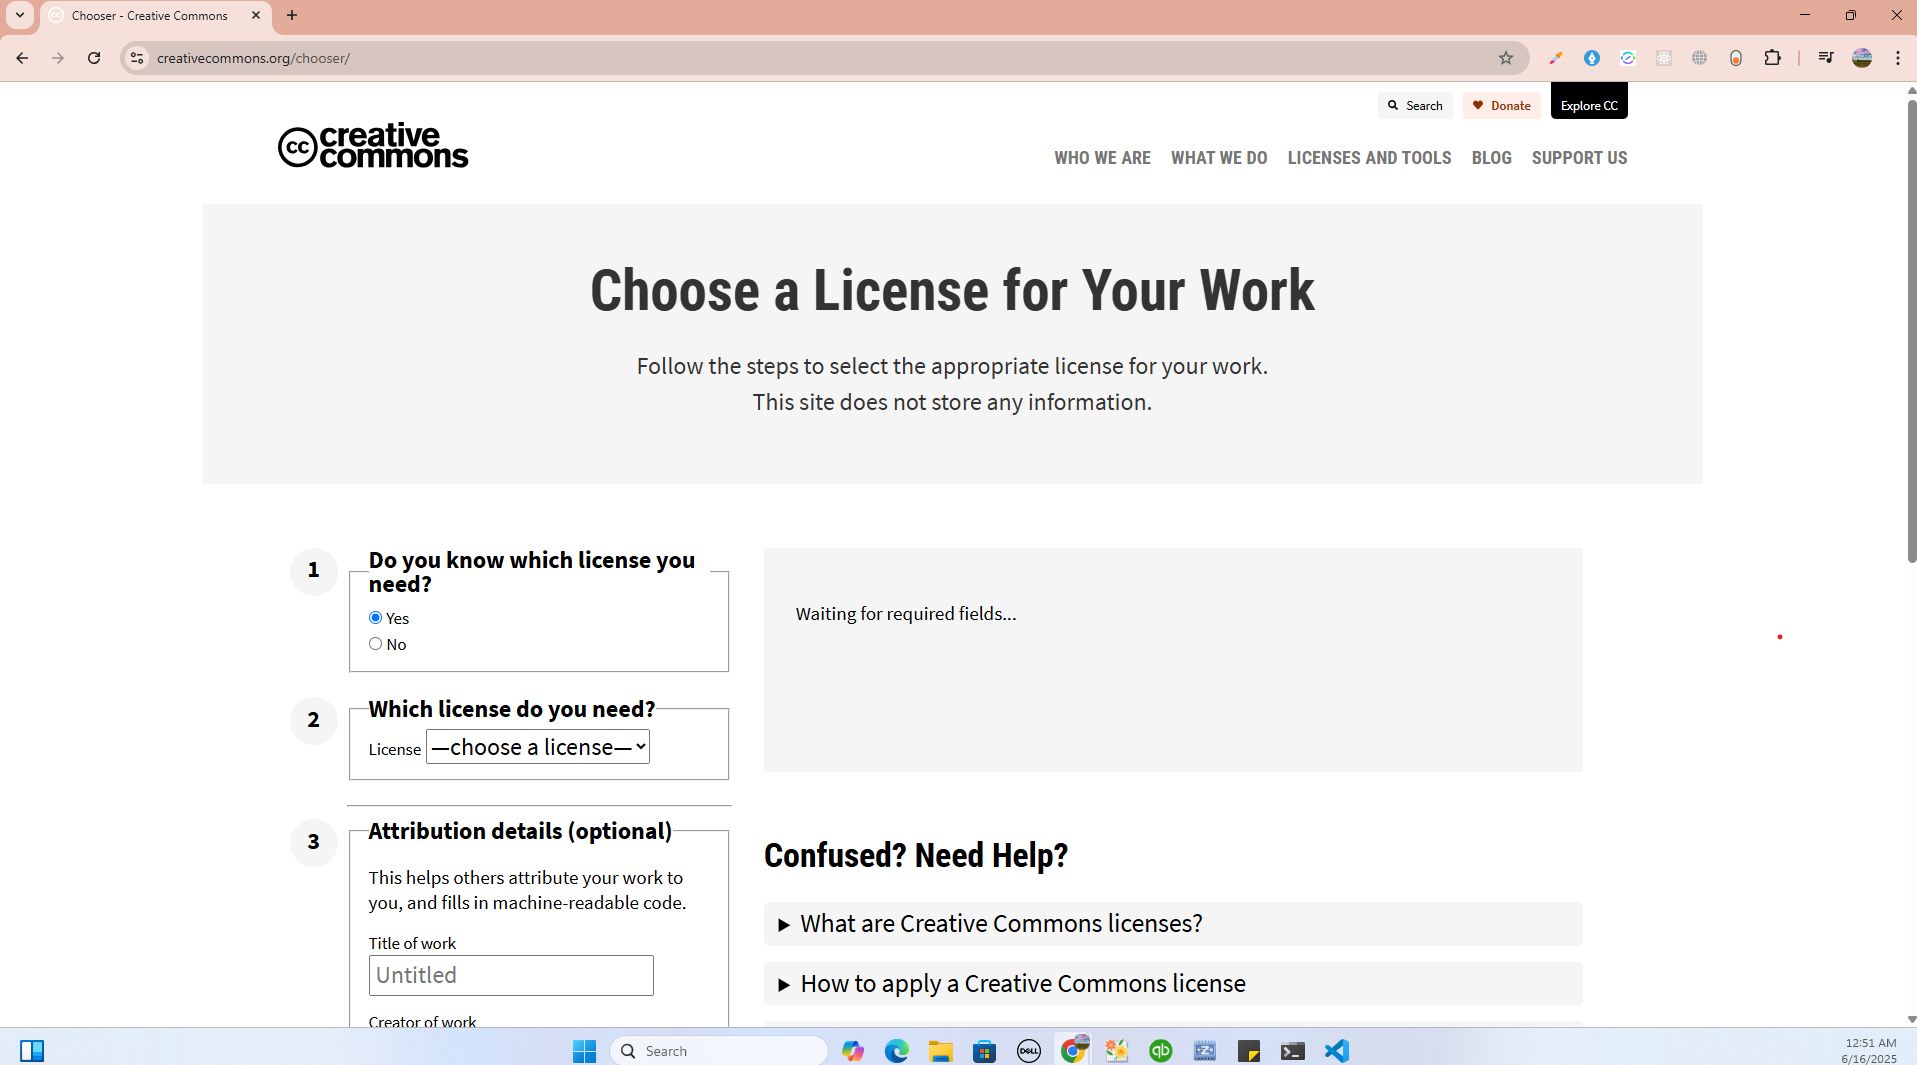This screenshot has width=1917, height=1065.
Task: Click the site Search button
Action: click(x=1414, y=105)
